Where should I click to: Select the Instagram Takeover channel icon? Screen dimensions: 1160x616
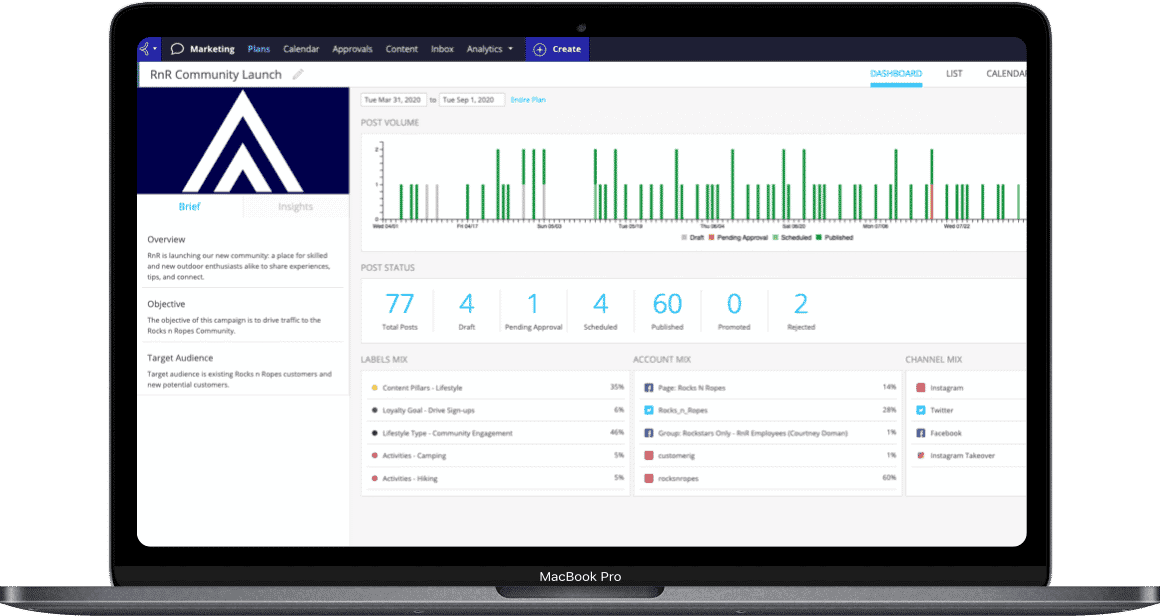[x=920, y=456]
